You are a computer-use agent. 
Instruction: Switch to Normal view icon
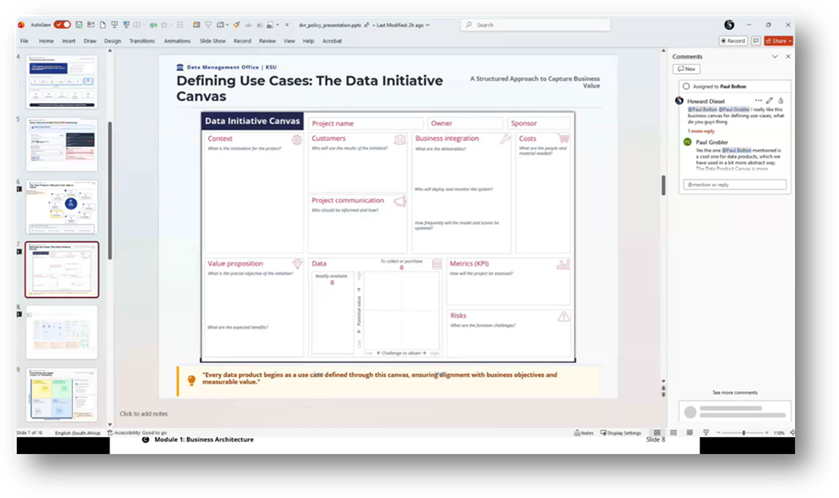pyautogui.click(x=657, y=433)
